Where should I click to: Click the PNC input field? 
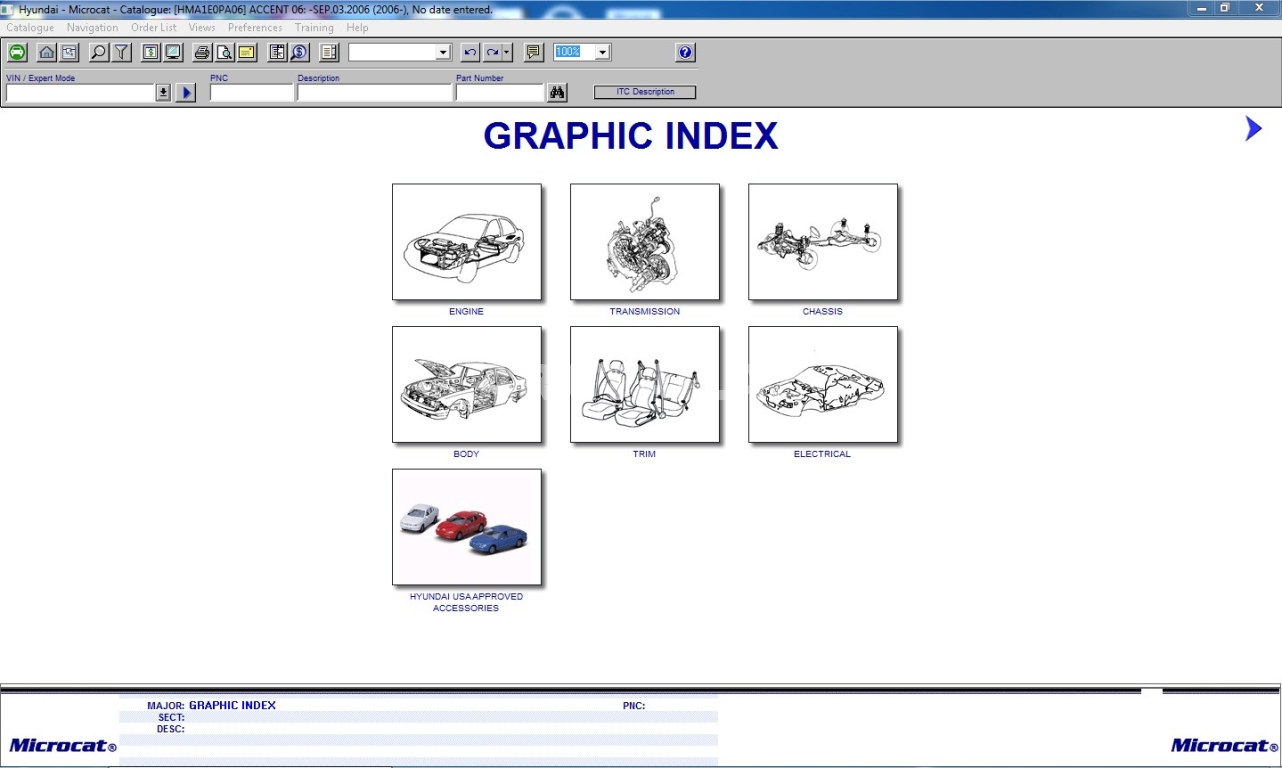coord(252,93)
